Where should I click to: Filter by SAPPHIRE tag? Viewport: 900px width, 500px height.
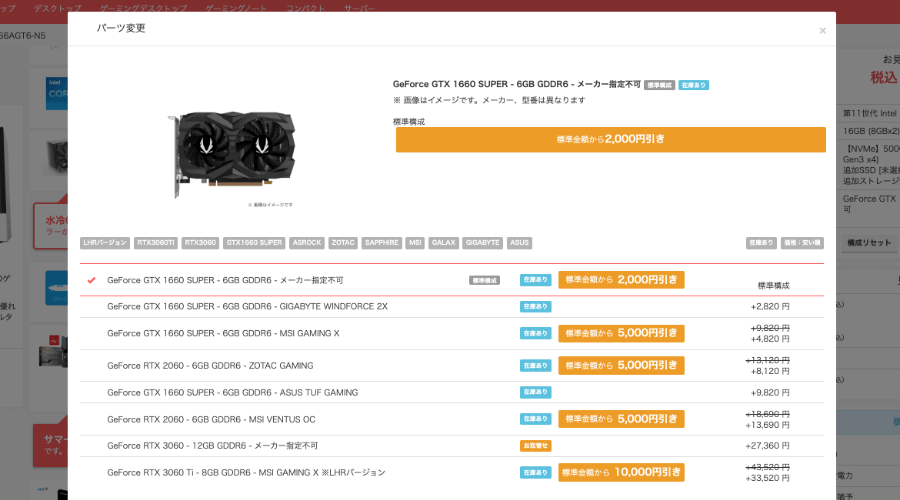point(382,243)
